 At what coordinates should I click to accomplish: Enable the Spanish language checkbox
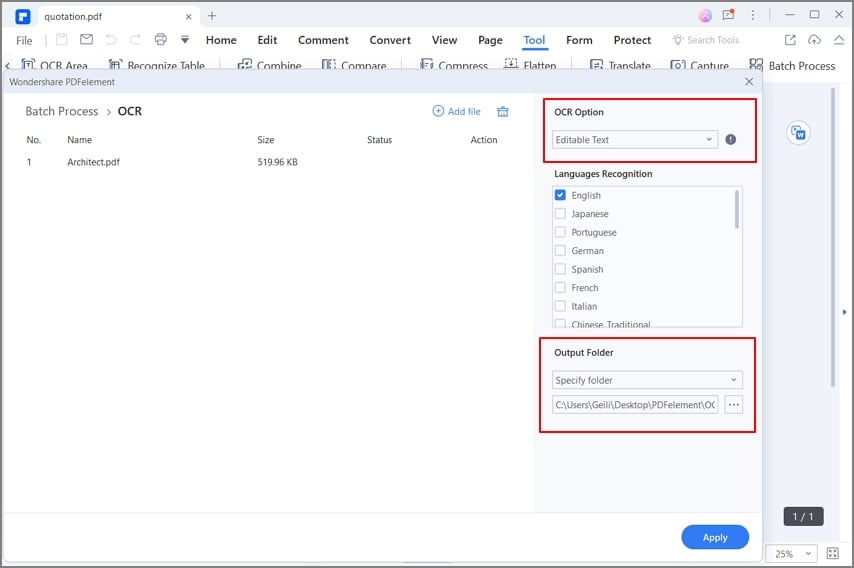point(560,269)
